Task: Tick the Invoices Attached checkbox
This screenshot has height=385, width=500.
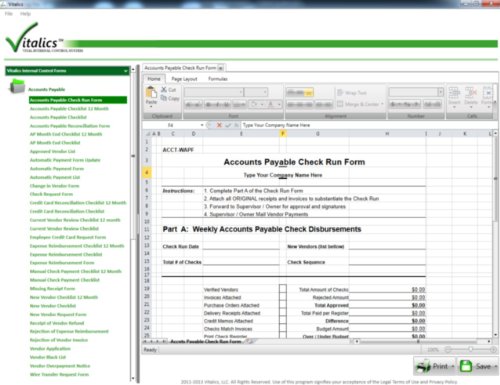Action: pyautogui.click(x=283, y=297)
